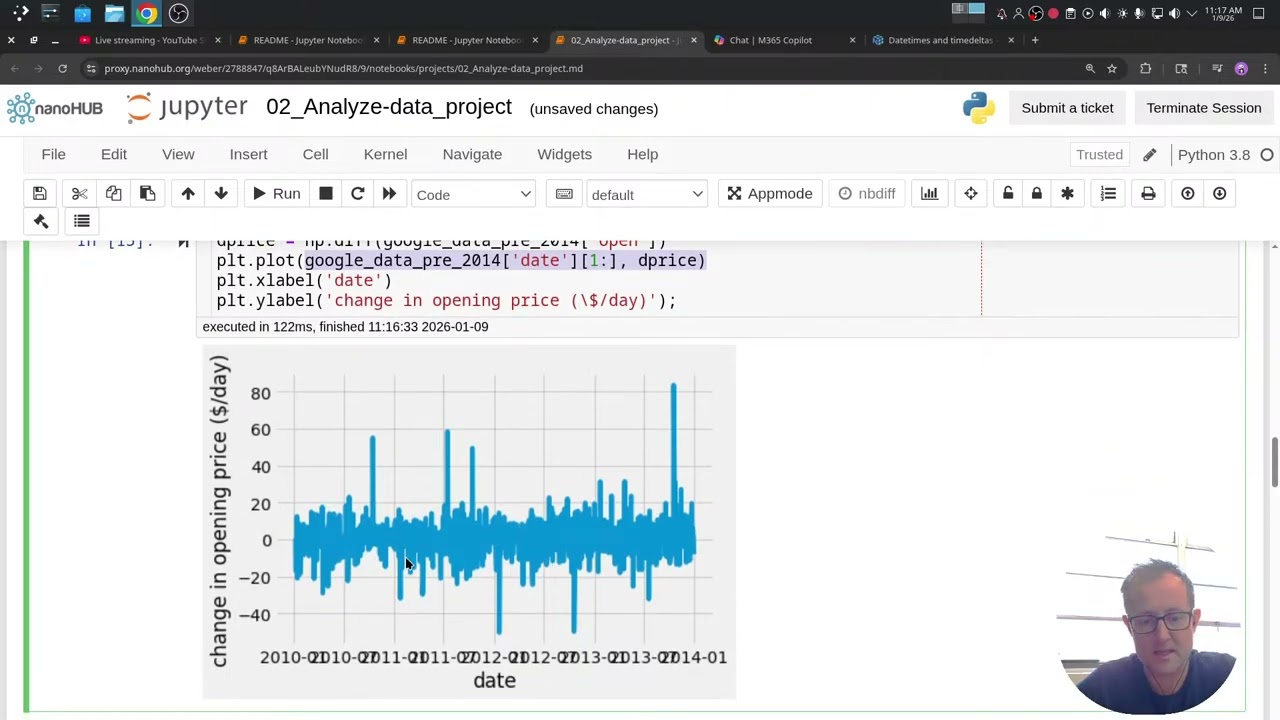1280x720 pixels.
Task: Click the Jupyter logo
Action: 187,107
